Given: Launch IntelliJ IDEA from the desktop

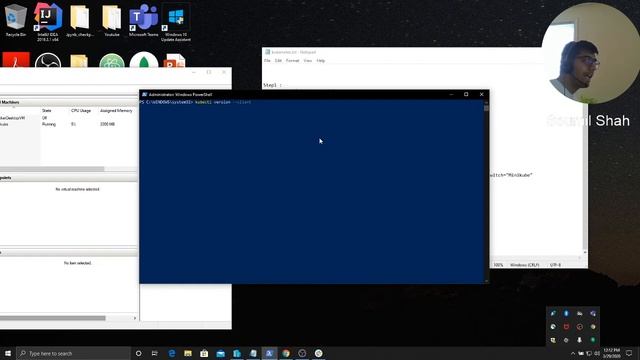Looking at the screenshot, I should pos(48,21).
